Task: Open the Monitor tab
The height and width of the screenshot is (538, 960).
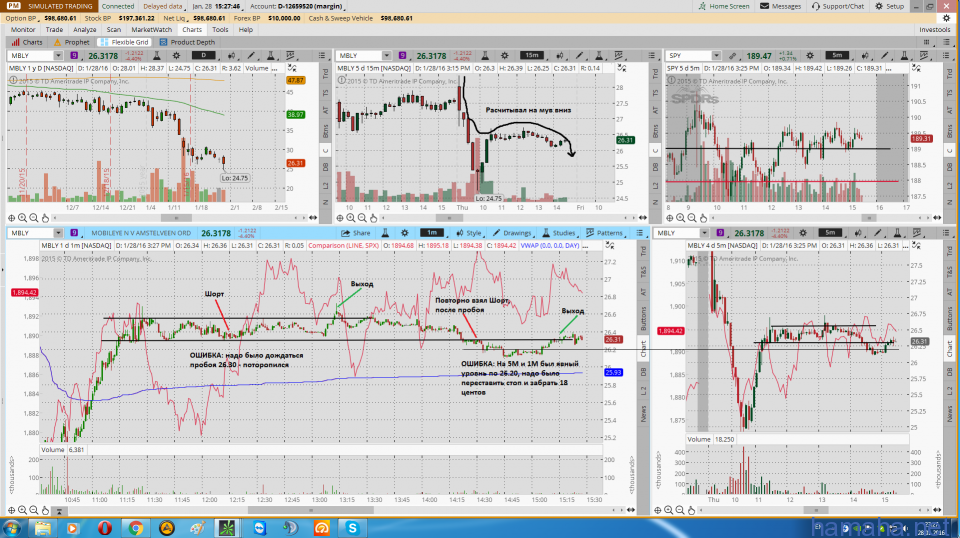Action: click(23, 29)
